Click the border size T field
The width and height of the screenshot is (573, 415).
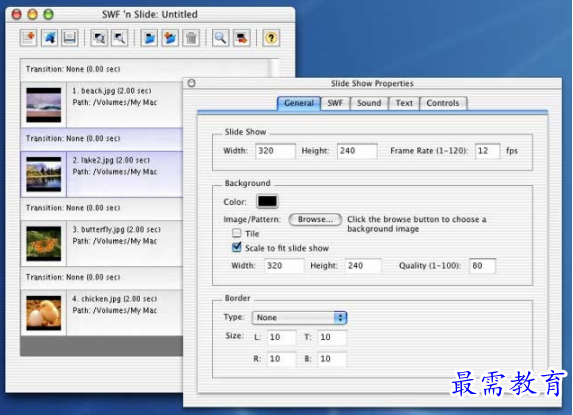pyautogui.click(x=332, y=337)
